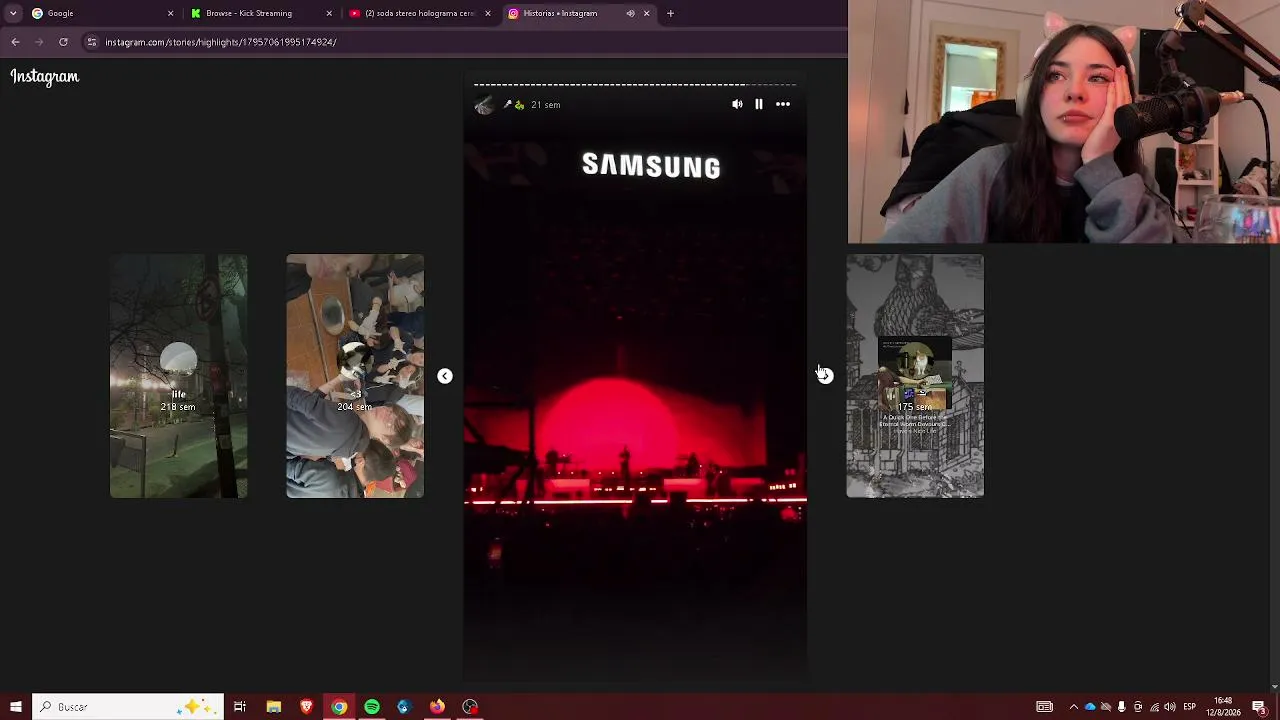
Task: Open the microphone tray icon
Action: point(1122,707)
